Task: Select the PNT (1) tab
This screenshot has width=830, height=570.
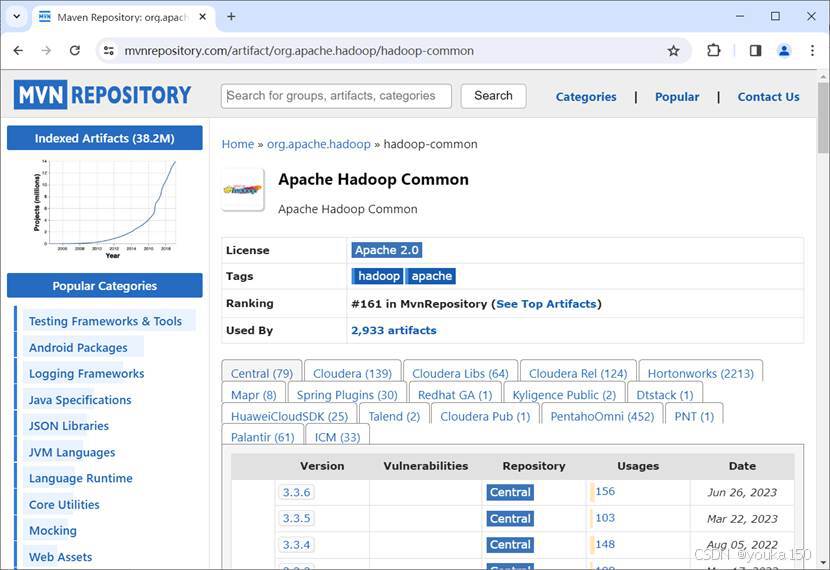Action: pos(694,417)
